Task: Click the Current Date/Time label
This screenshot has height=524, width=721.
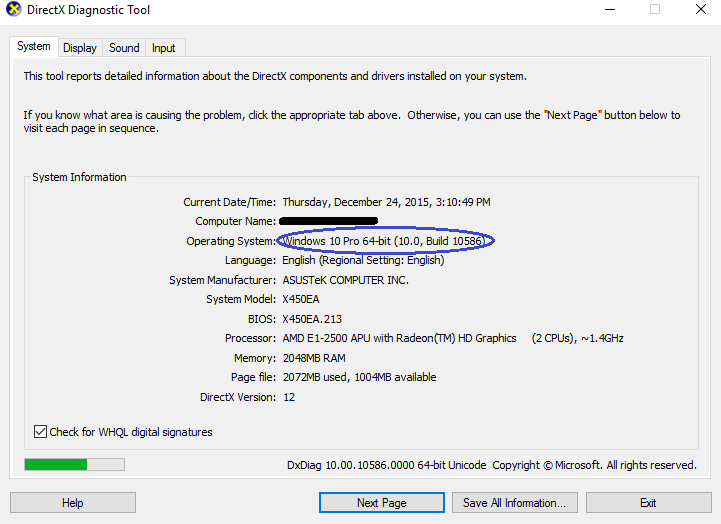Action: (x=229, y=202)
